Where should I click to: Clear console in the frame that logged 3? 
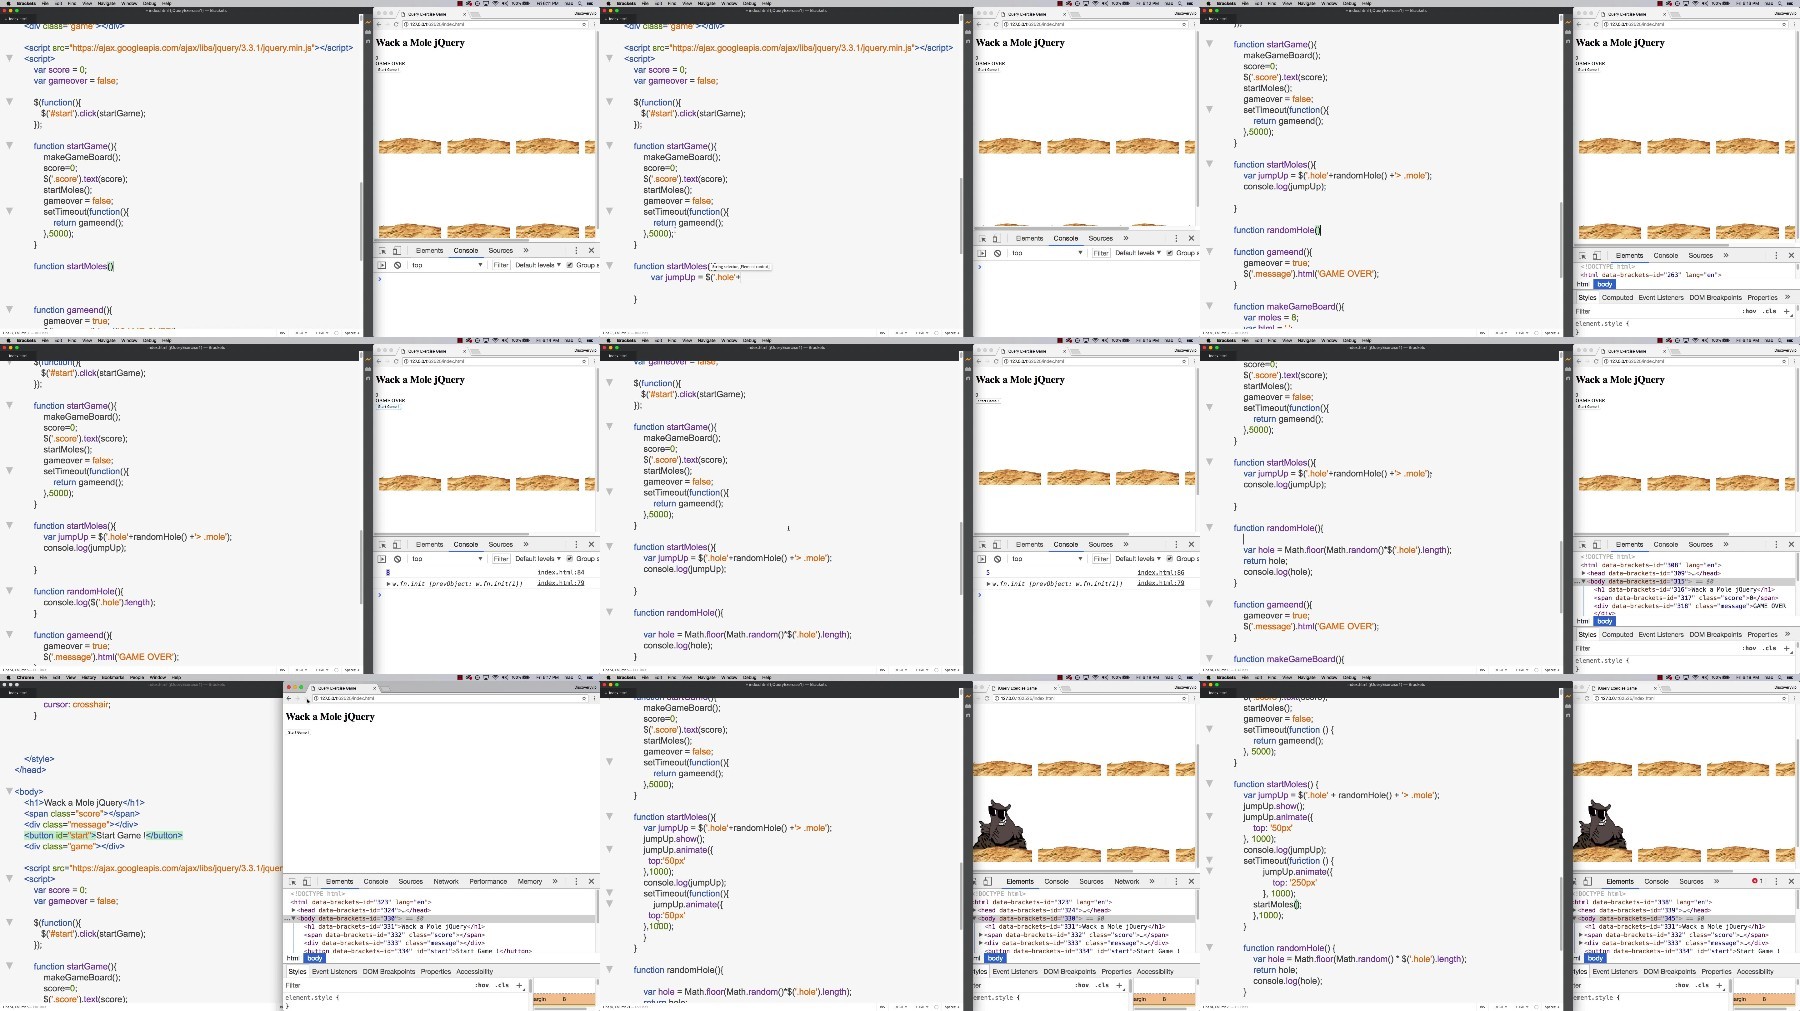997,559
